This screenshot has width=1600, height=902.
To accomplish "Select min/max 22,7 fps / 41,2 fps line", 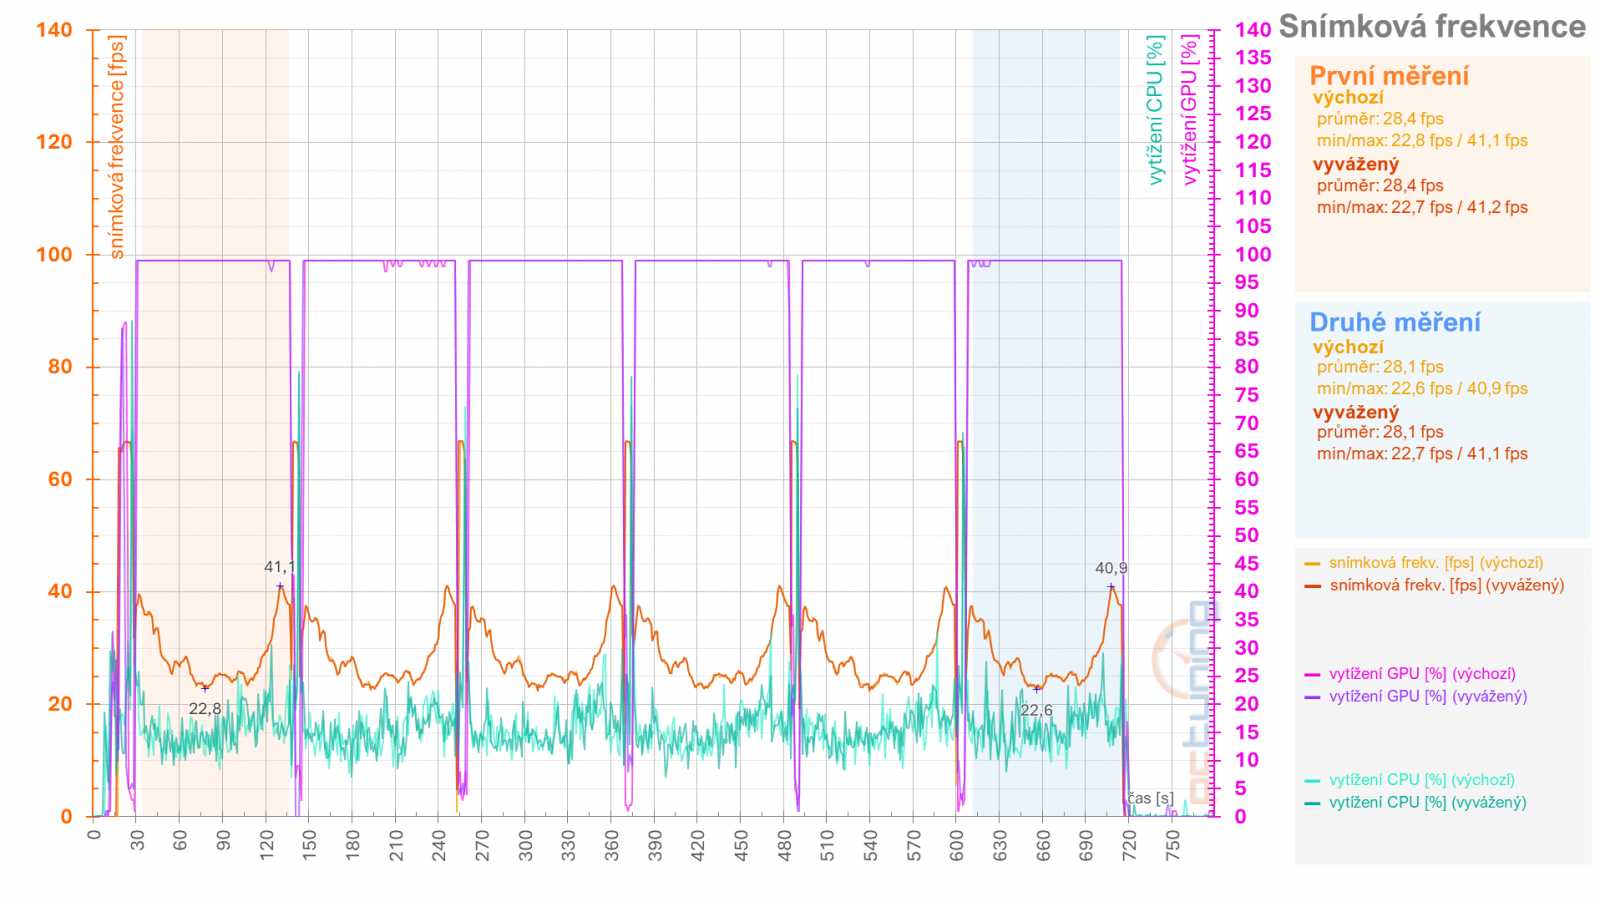I will coord(1422,207).
